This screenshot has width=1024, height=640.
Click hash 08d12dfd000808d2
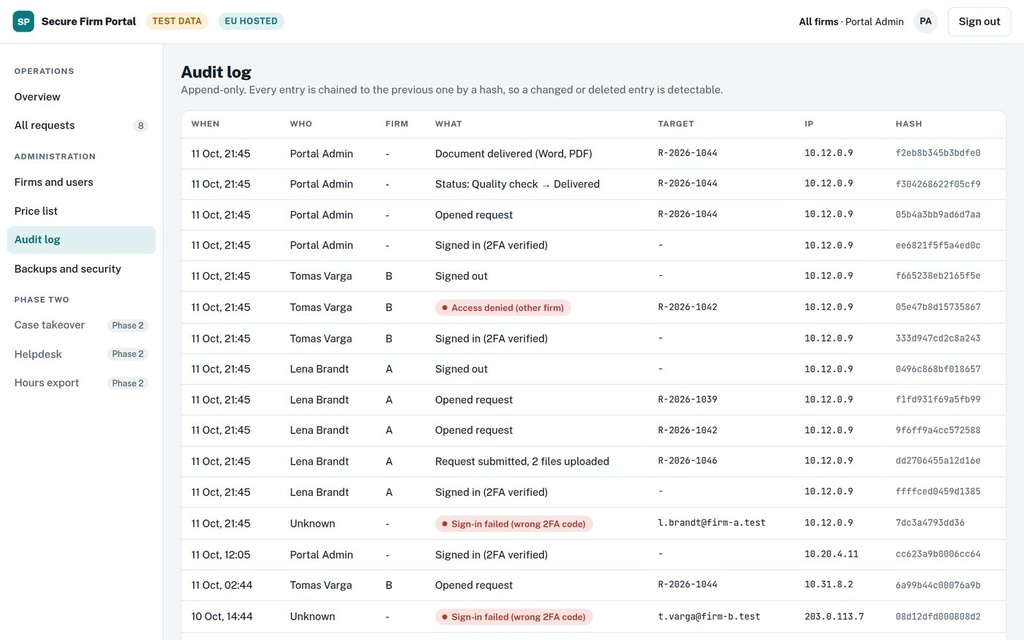click(938, 616)
